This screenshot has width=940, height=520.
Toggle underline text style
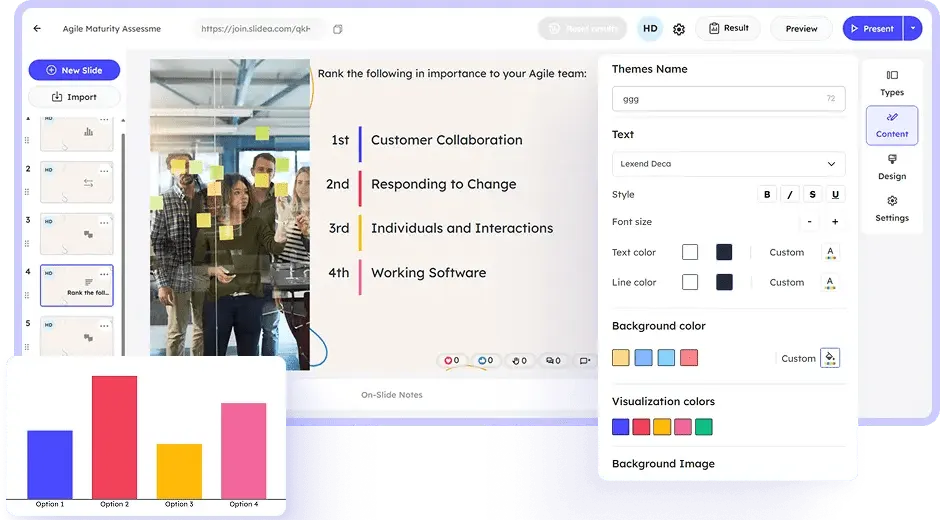pyautogui.click(x=835, y=195)
